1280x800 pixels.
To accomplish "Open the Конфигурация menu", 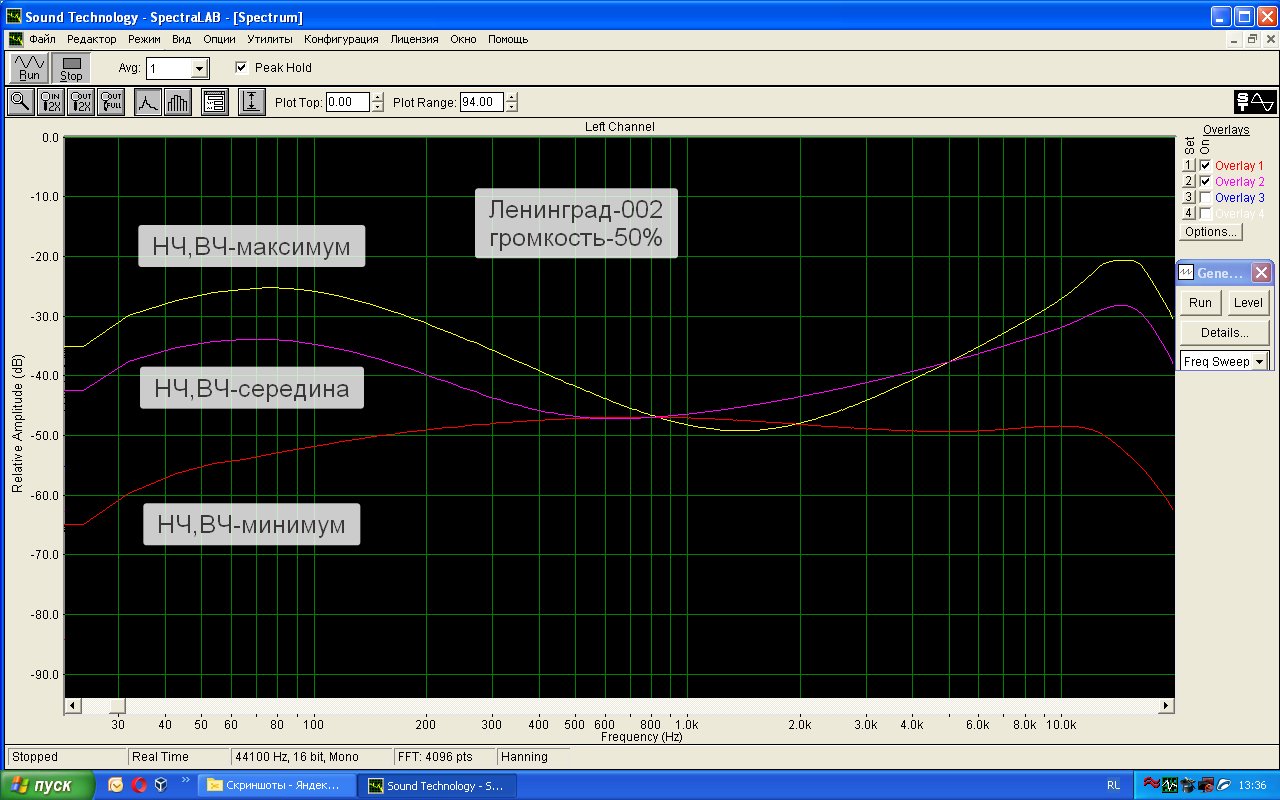I will coord(341,39).
